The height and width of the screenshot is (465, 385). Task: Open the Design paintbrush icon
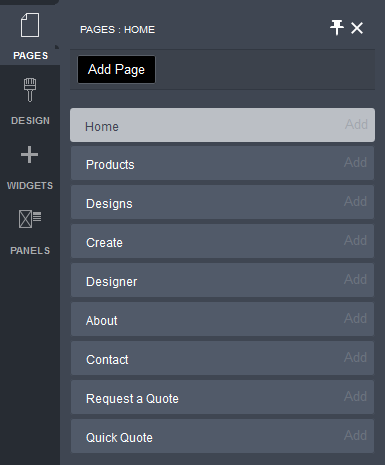(30, 90)
